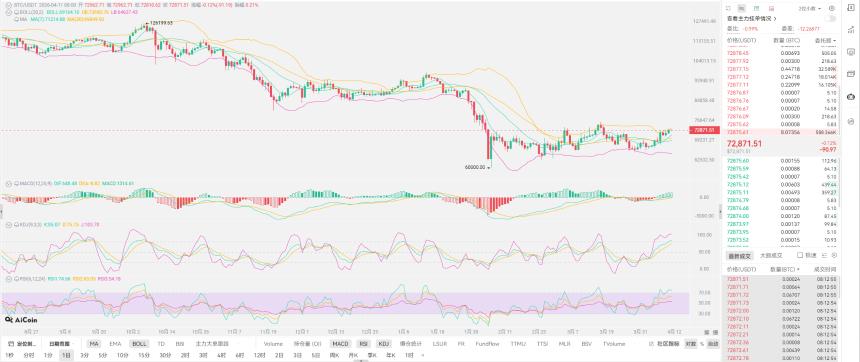This screenshot has width=860, height=362.
Task: Check the 极速 checkbox
Action: (800, 255)
